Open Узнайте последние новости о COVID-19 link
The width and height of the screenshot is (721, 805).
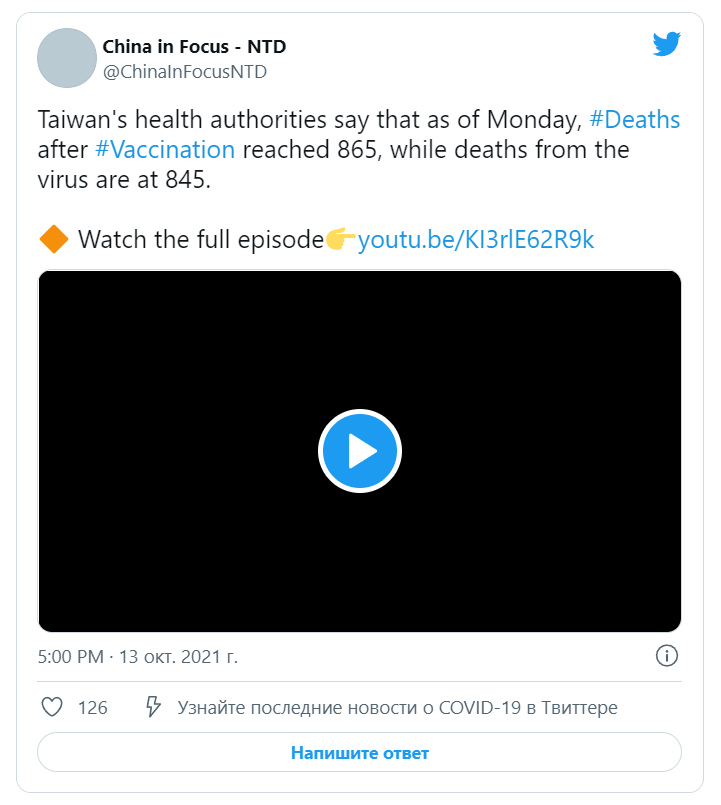point(397,707)
